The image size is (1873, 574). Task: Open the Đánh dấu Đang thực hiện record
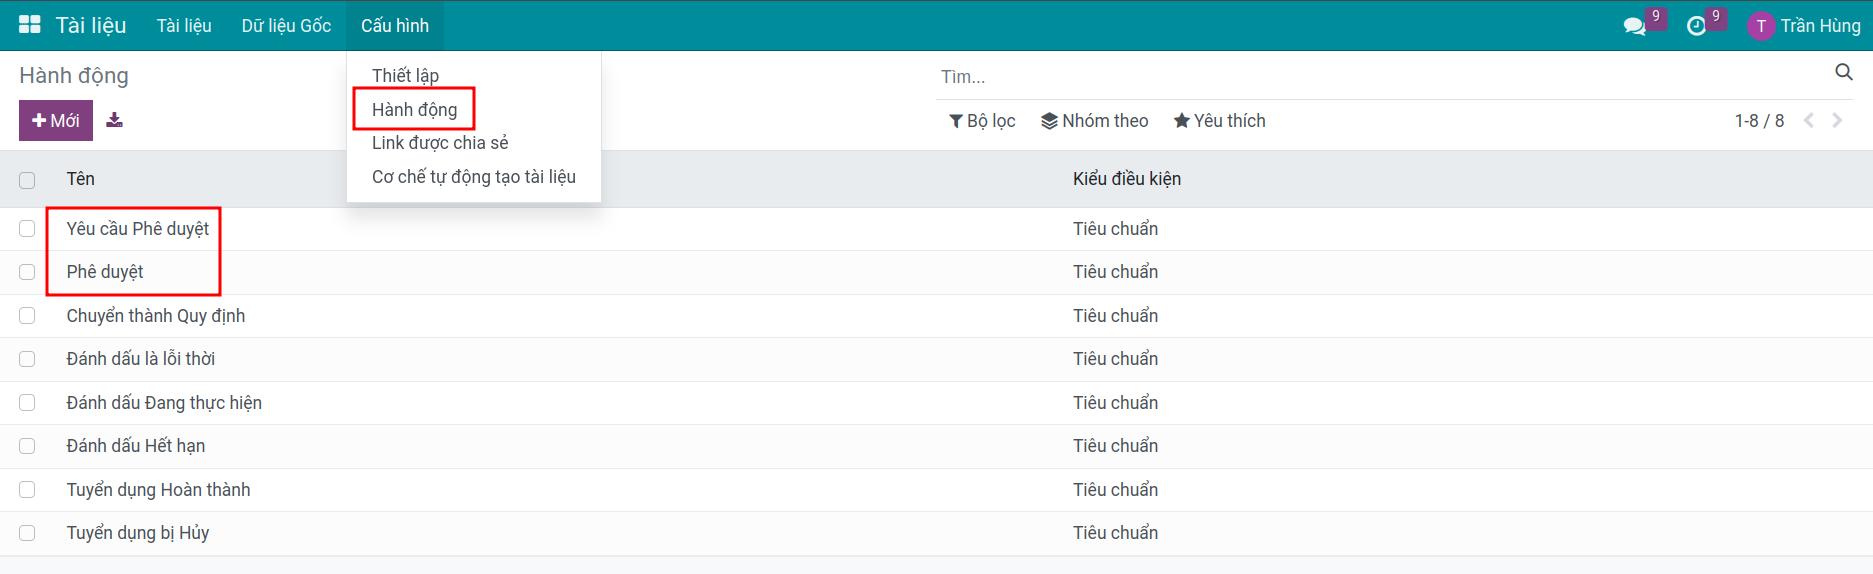pyautogui.click(x=164, y=403)
